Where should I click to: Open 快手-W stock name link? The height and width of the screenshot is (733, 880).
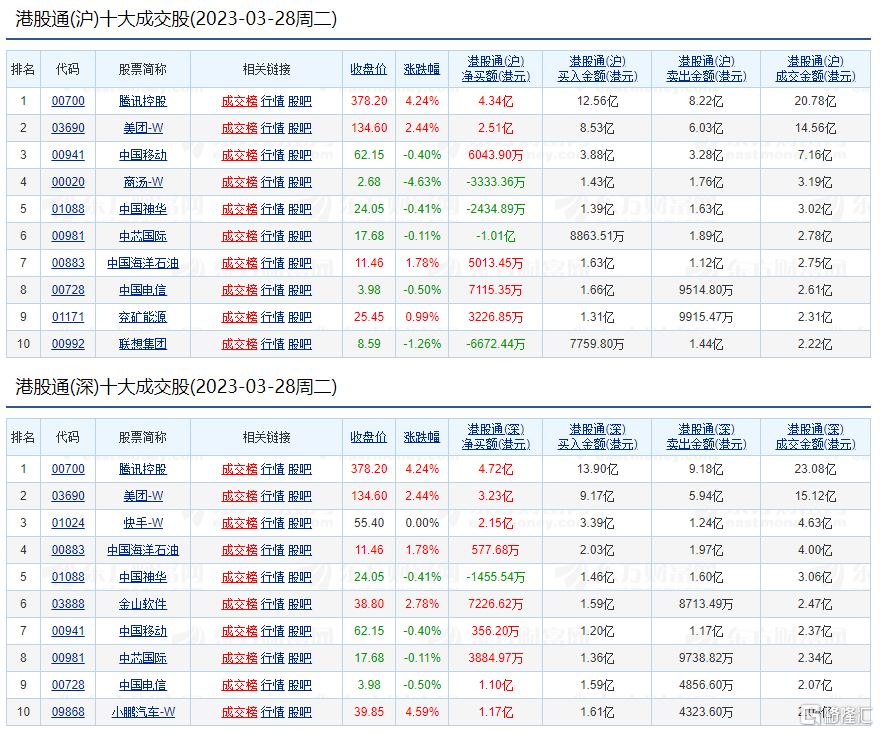point(143,523)
